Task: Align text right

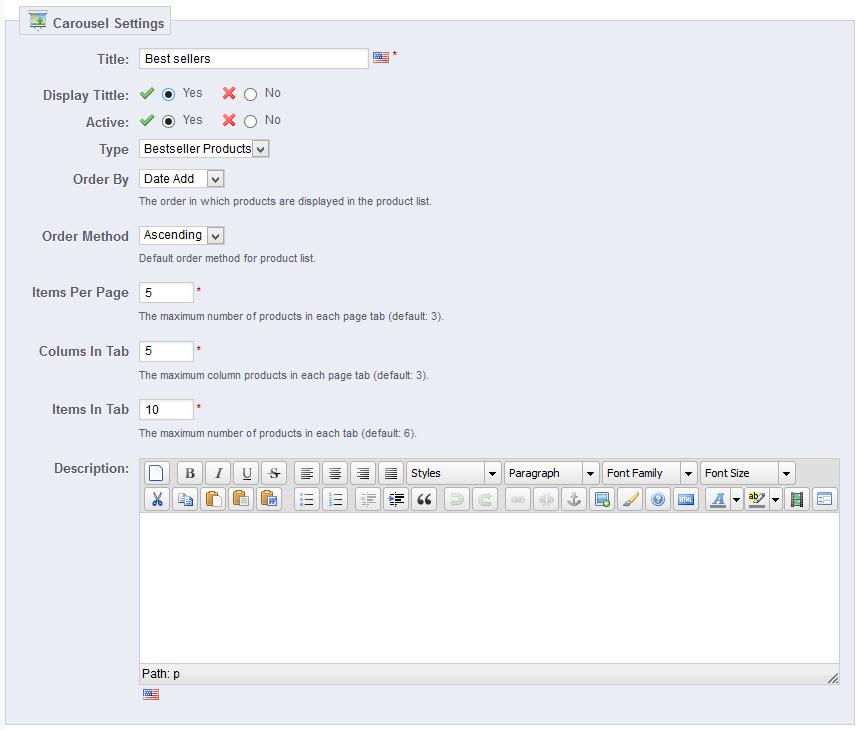Action: 363,473
